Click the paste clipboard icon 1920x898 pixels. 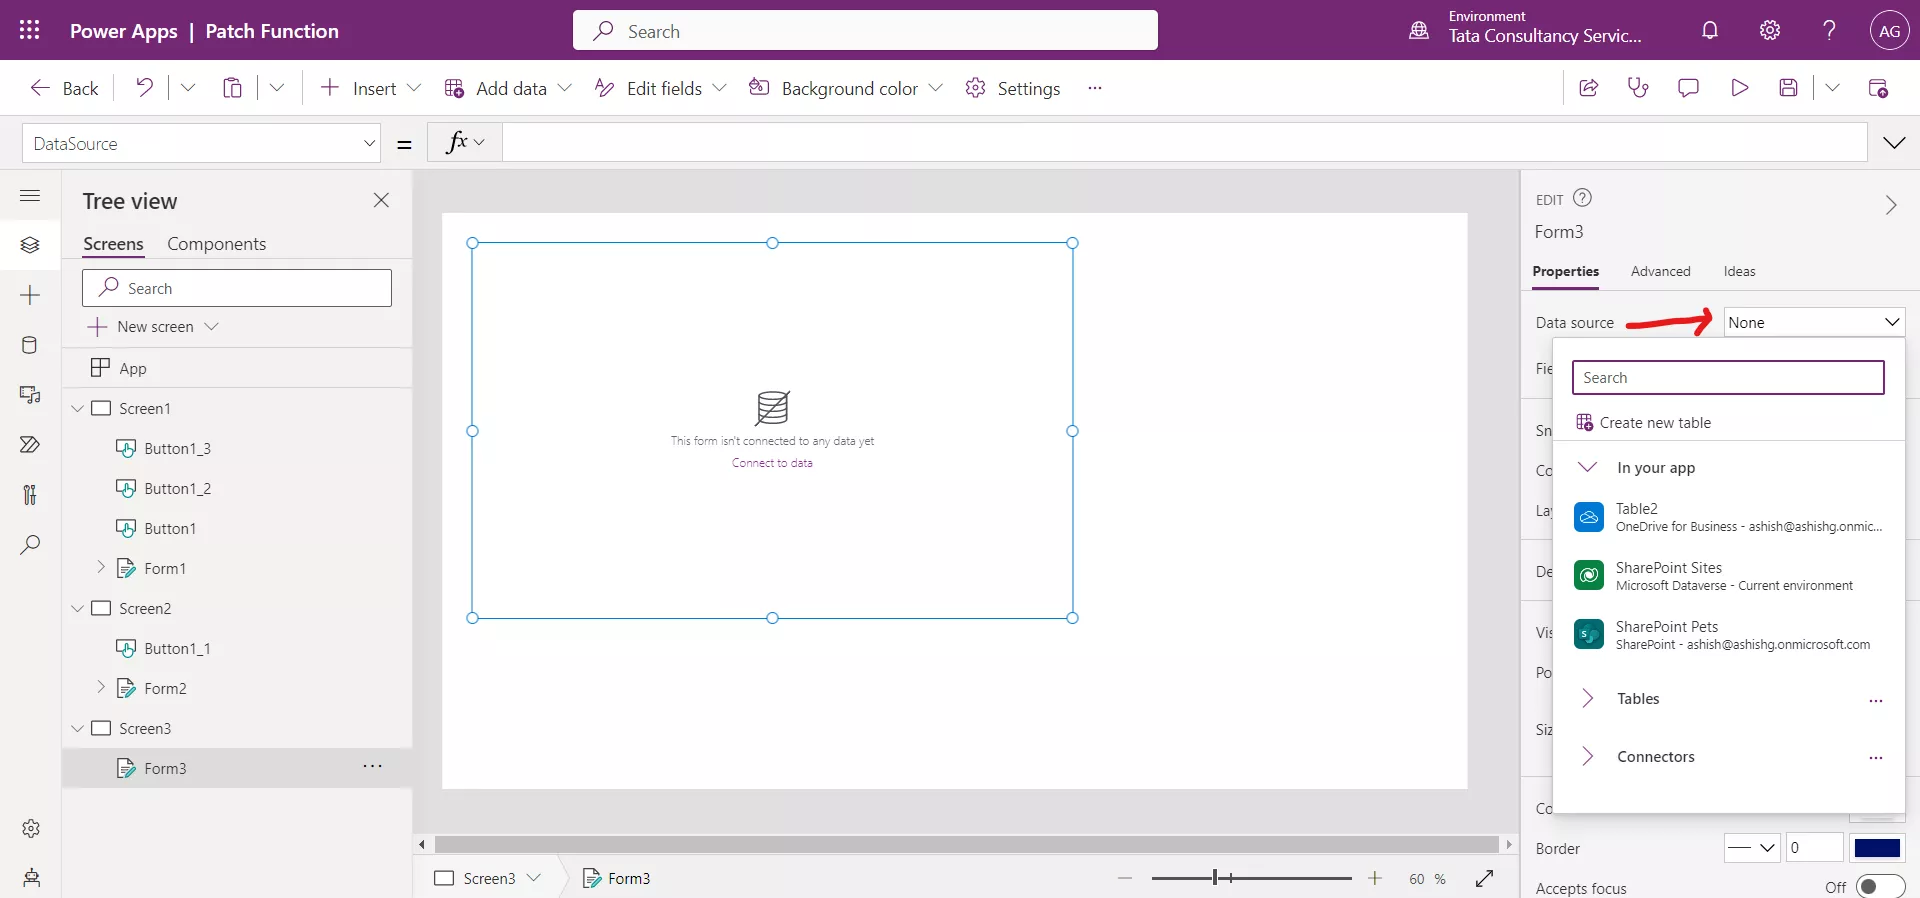pyautogui.click(x=232, y=88)
